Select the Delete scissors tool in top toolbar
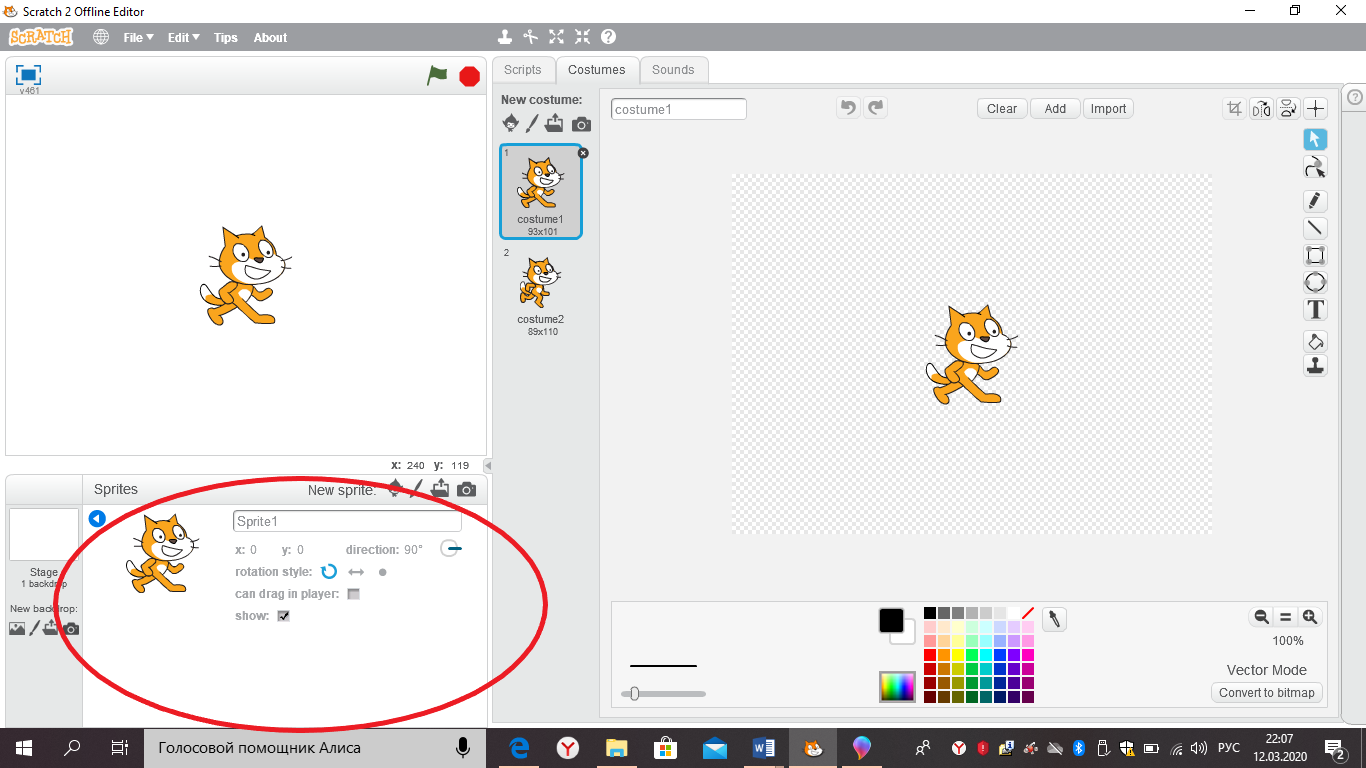The height and width of the screenshot is (768, 1366). 531,37
